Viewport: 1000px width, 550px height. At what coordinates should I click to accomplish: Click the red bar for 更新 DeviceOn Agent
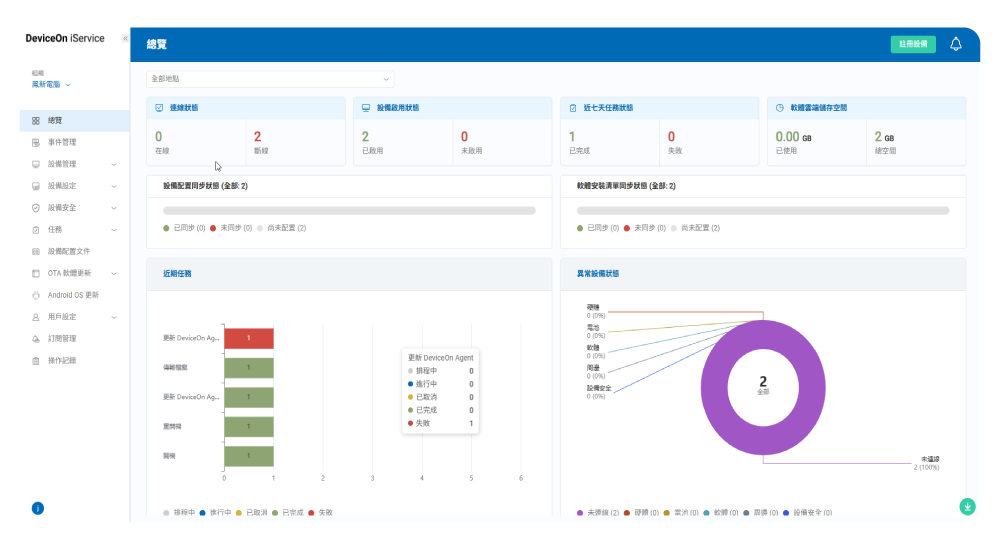click(248, 338)
